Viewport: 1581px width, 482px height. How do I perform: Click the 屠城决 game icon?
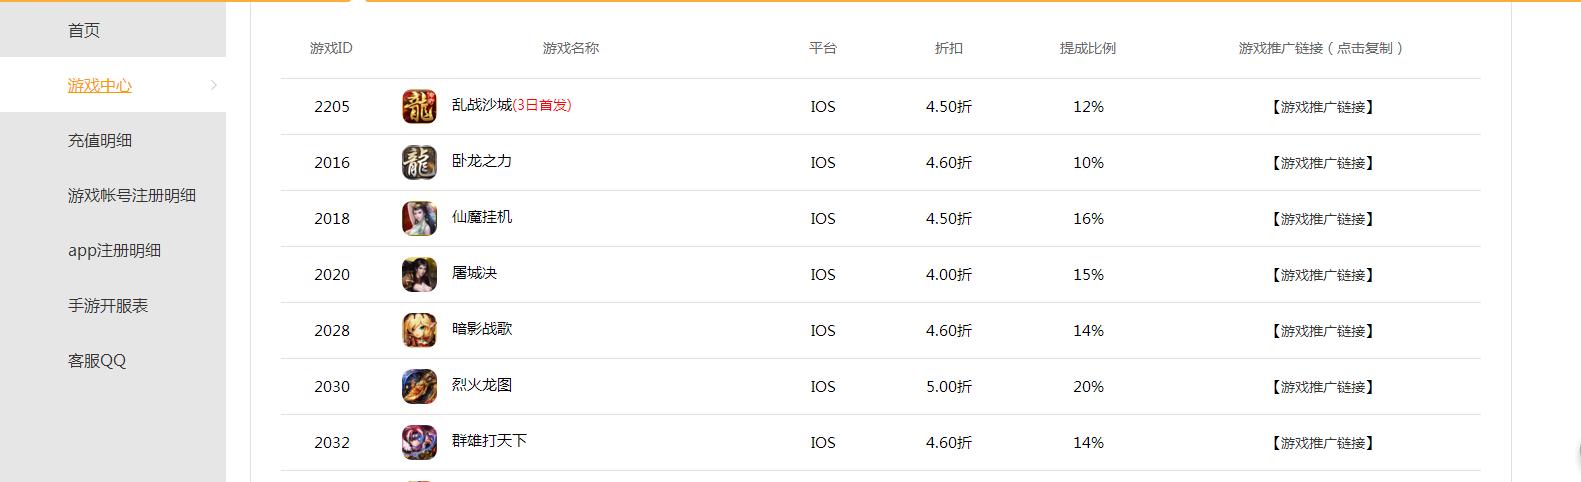pyautogui.click(x=419, y=275)
